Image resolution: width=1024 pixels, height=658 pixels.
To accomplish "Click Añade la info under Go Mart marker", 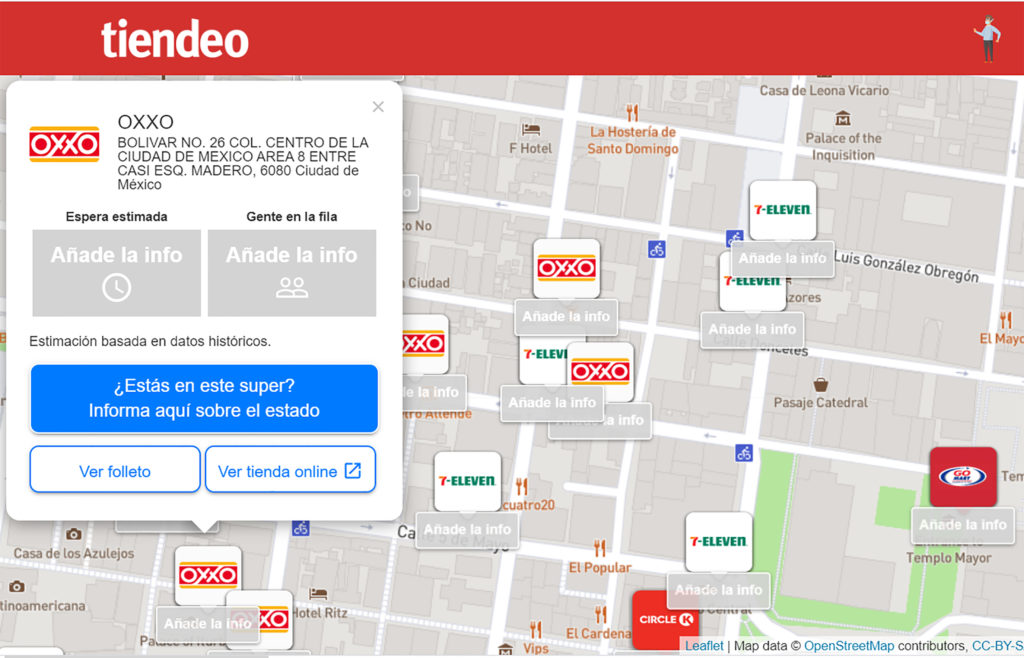I will click(x=963, y=525).
